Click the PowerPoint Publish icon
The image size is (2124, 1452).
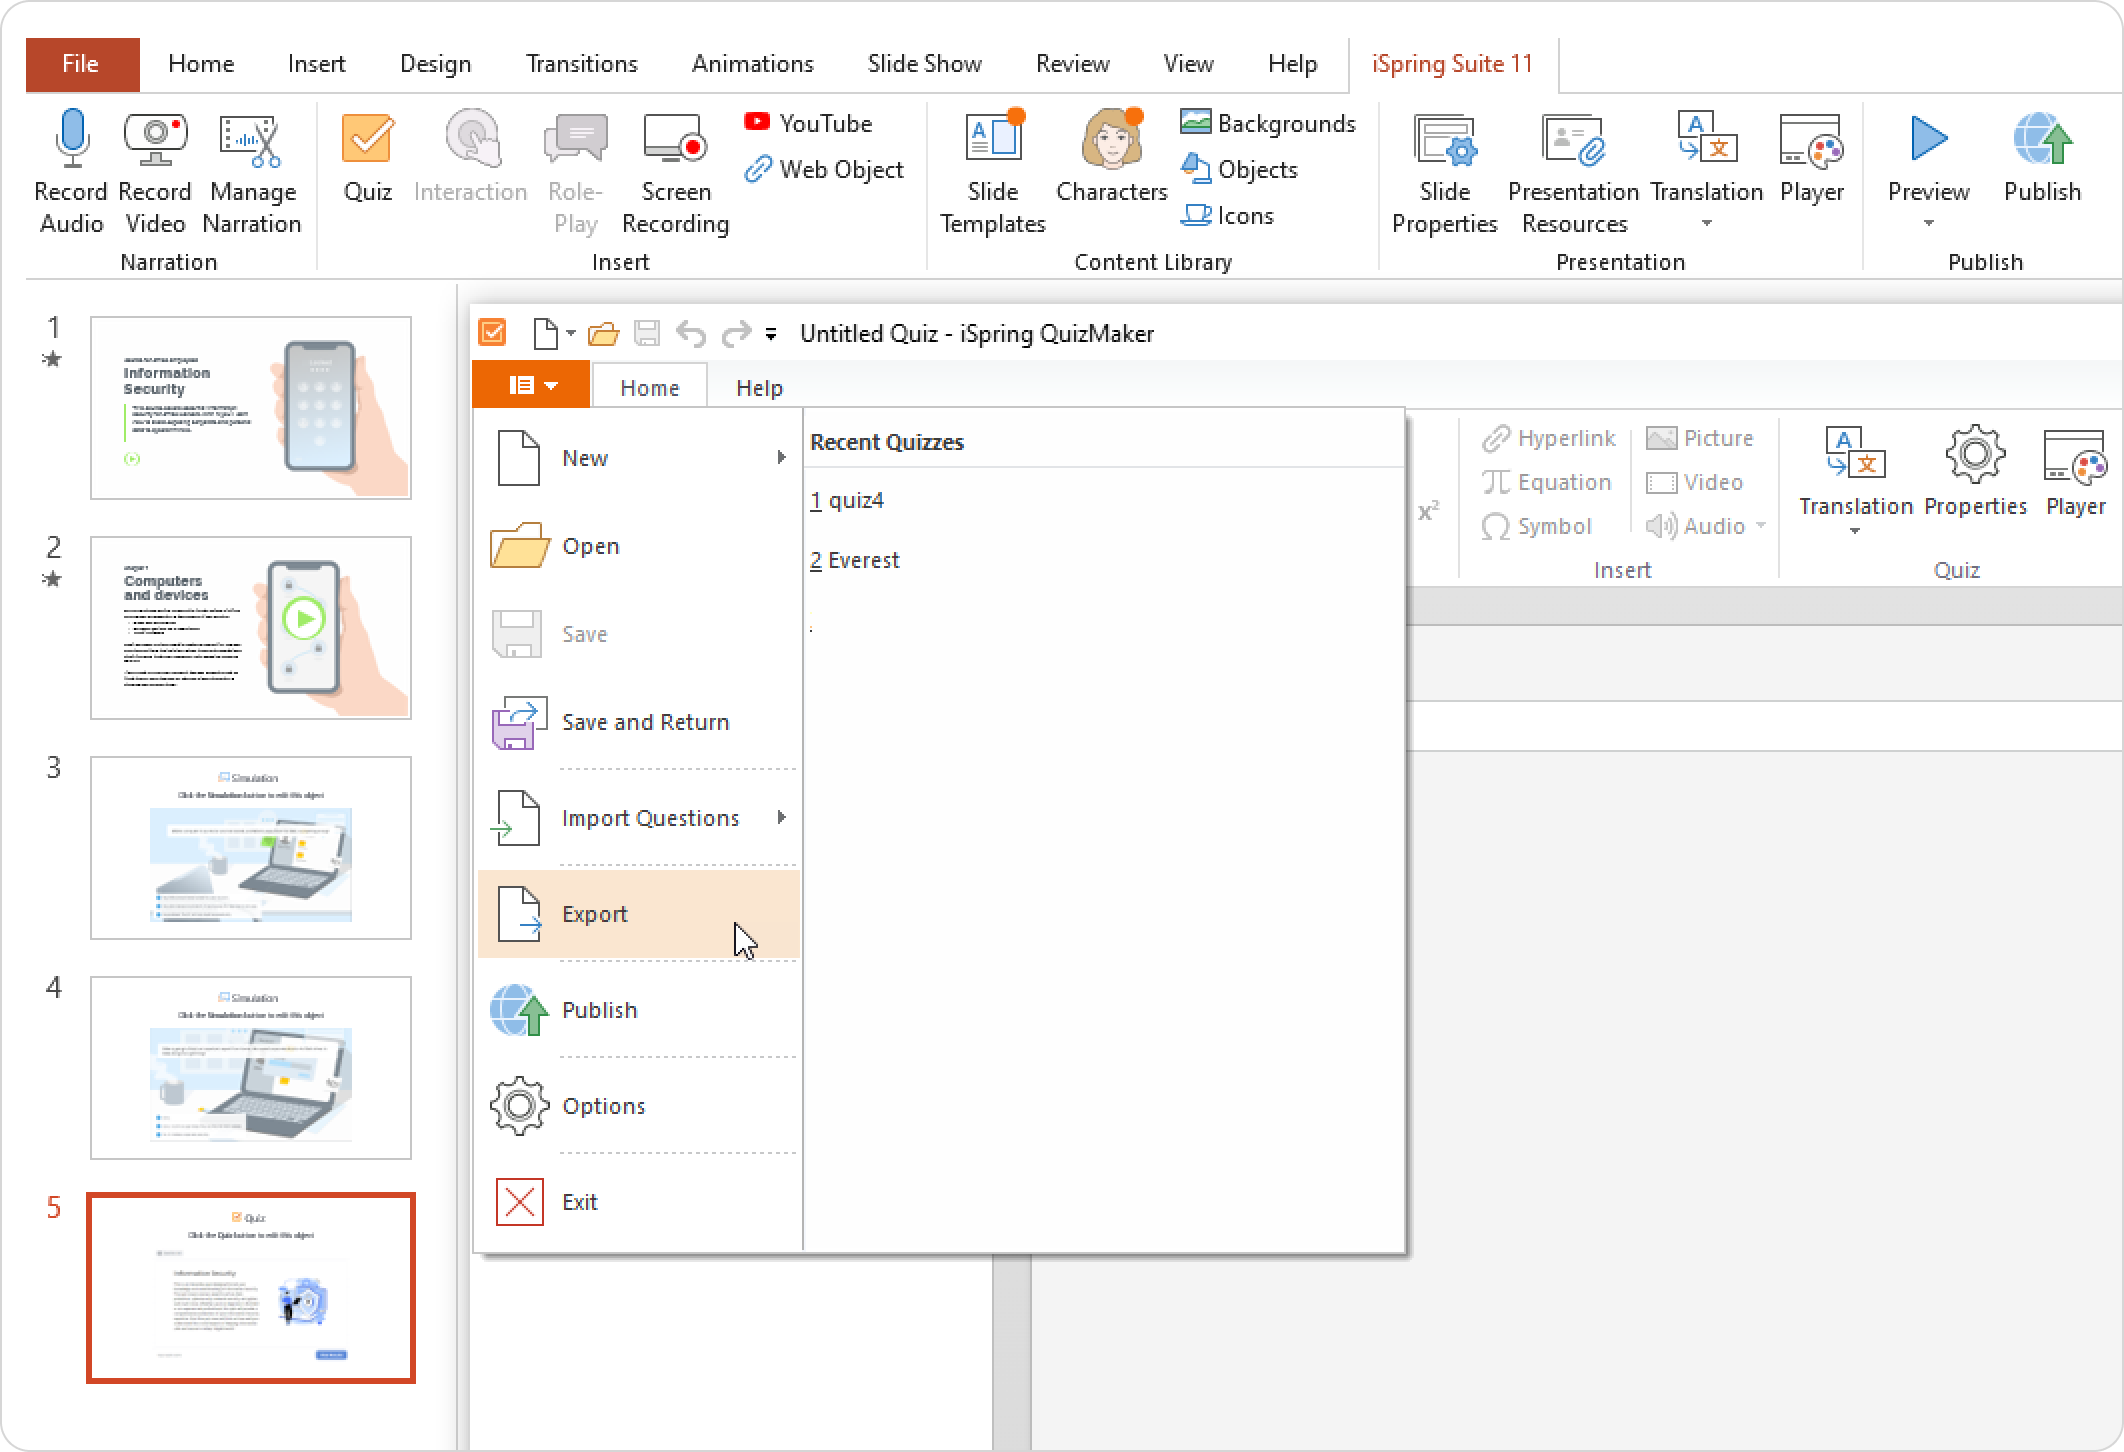coord(2042,139)
